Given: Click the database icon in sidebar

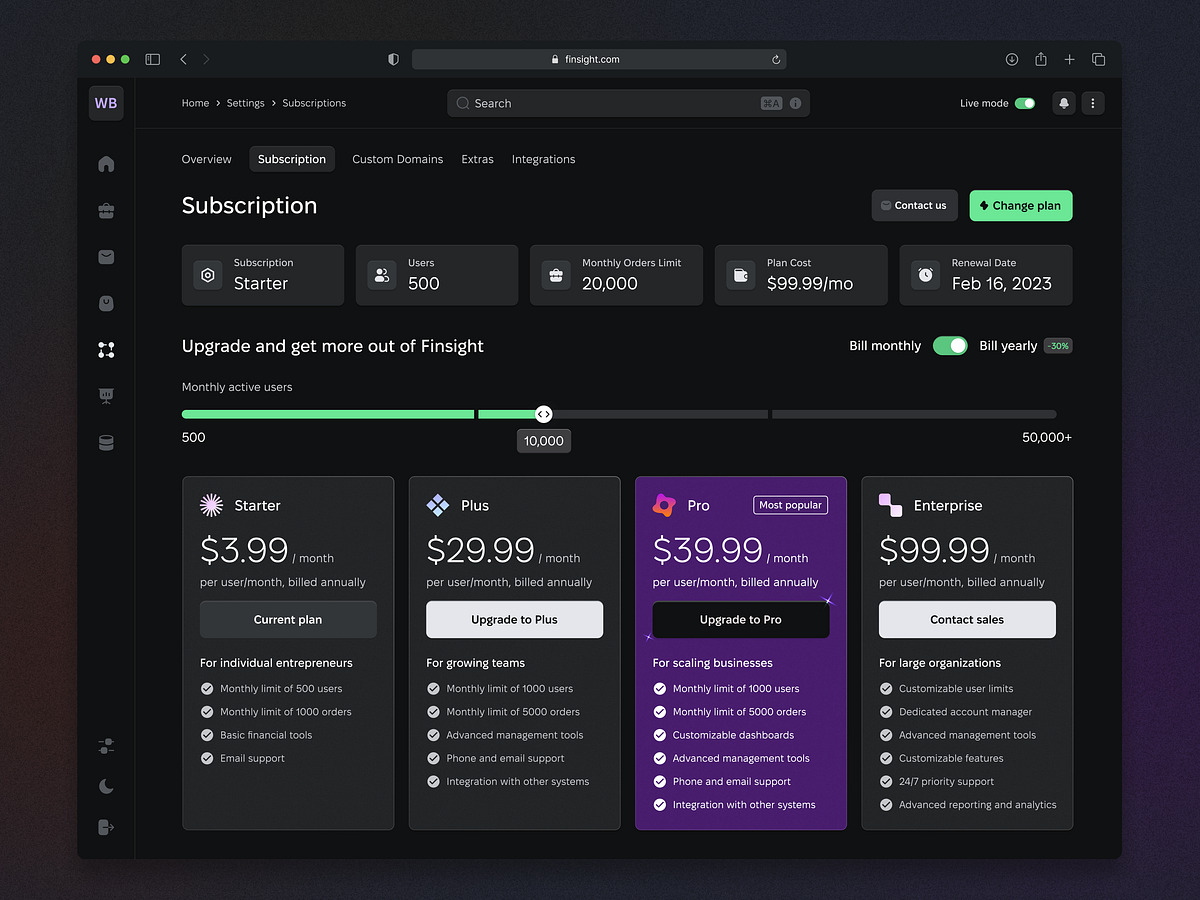Looking at the screenshot, I should coord(106,442).
